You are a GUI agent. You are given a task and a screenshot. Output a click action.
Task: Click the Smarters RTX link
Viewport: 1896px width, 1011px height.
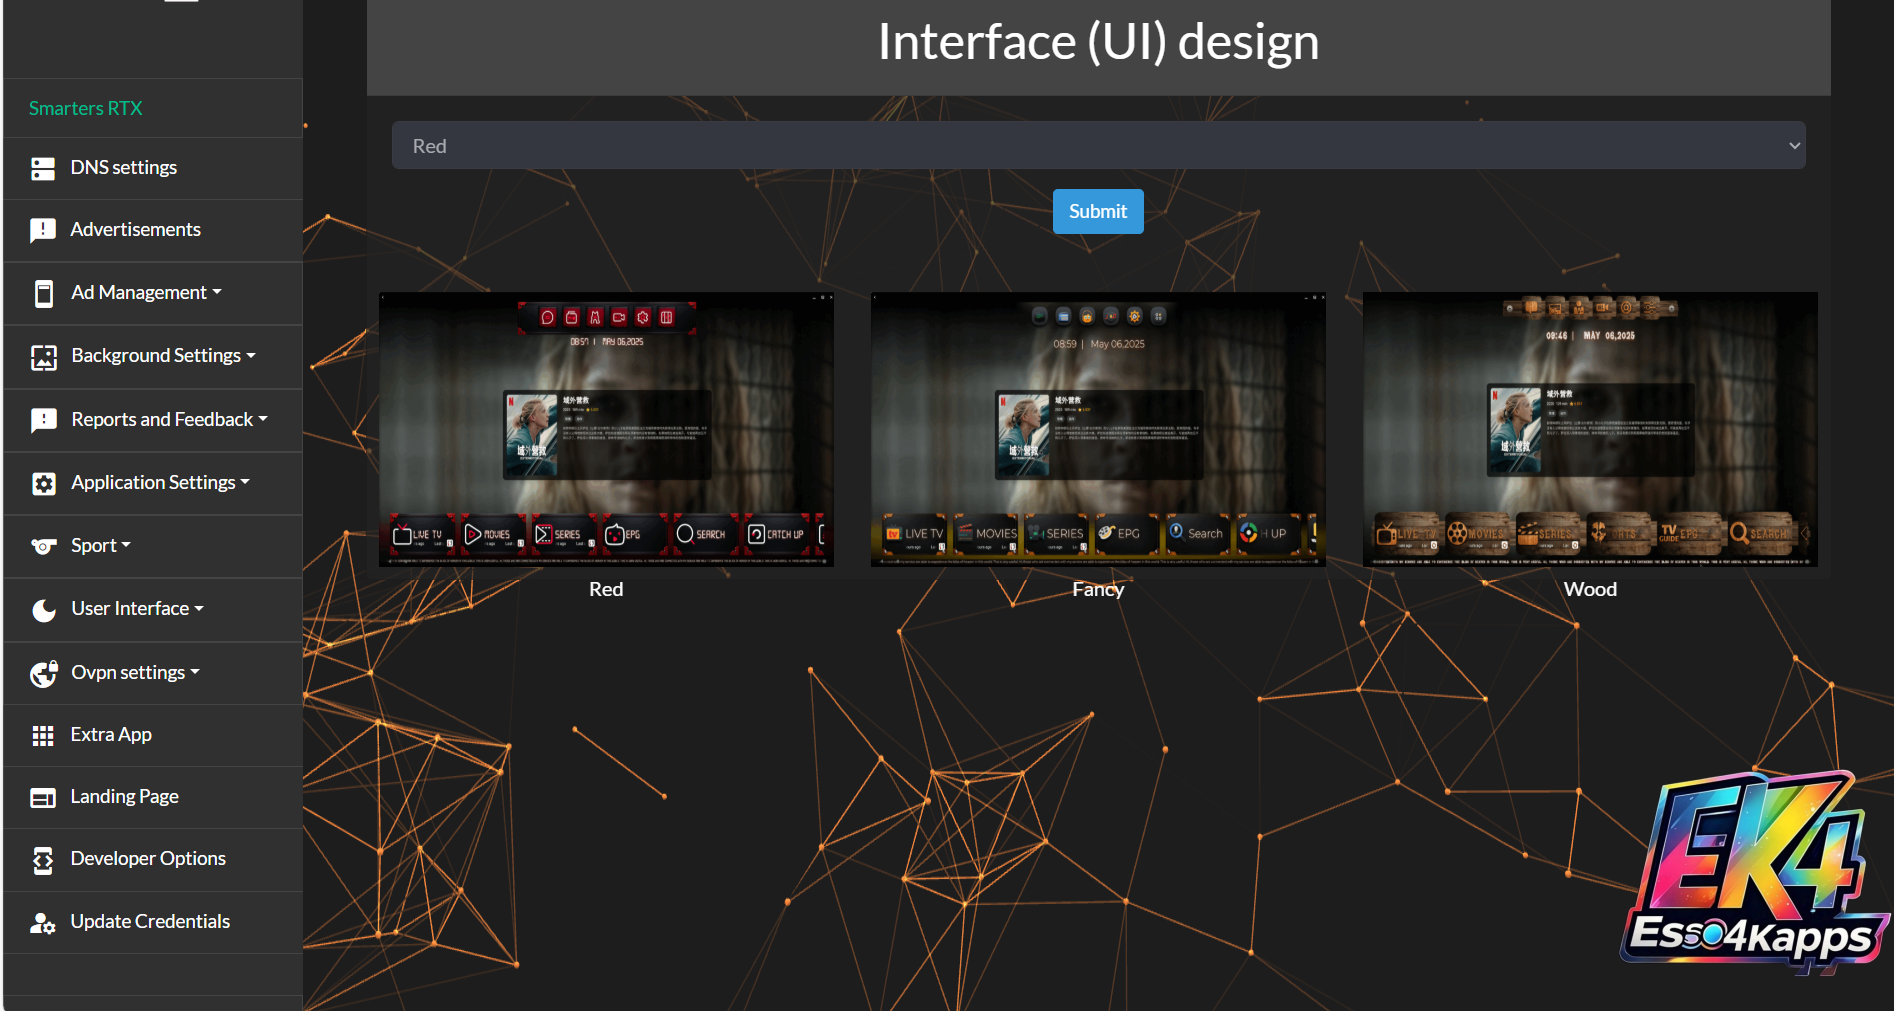tap(85, 108)
